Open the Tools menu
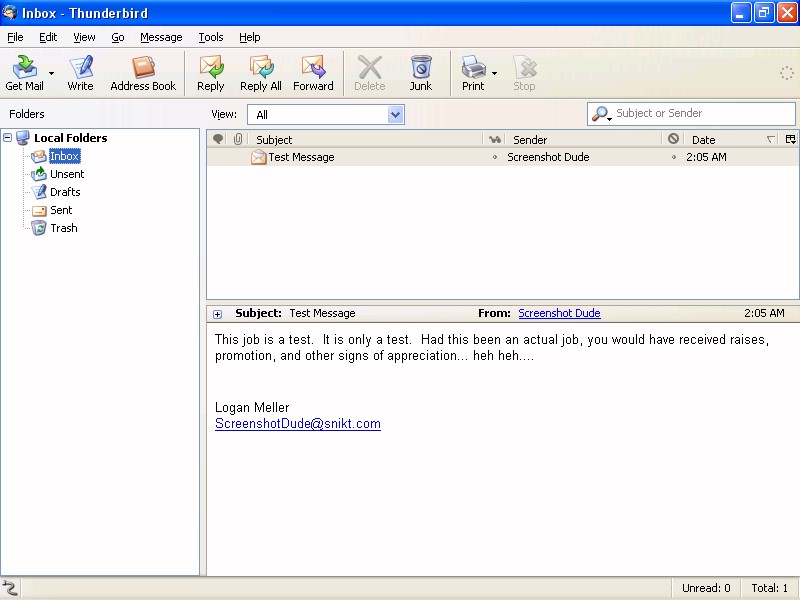The image size is (800, 600). point(211,37)
